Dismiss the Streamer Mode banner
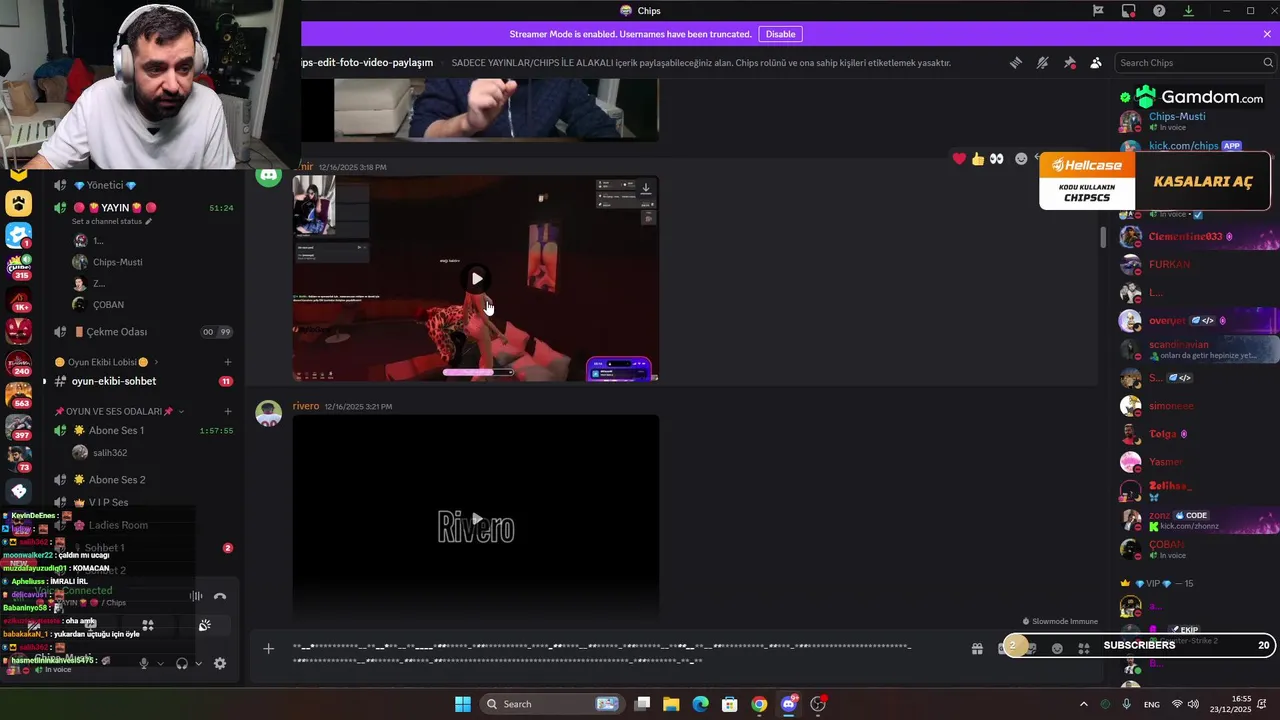Image resolution: width=1280 pixels, height=720 pixels. [1267, 34]
